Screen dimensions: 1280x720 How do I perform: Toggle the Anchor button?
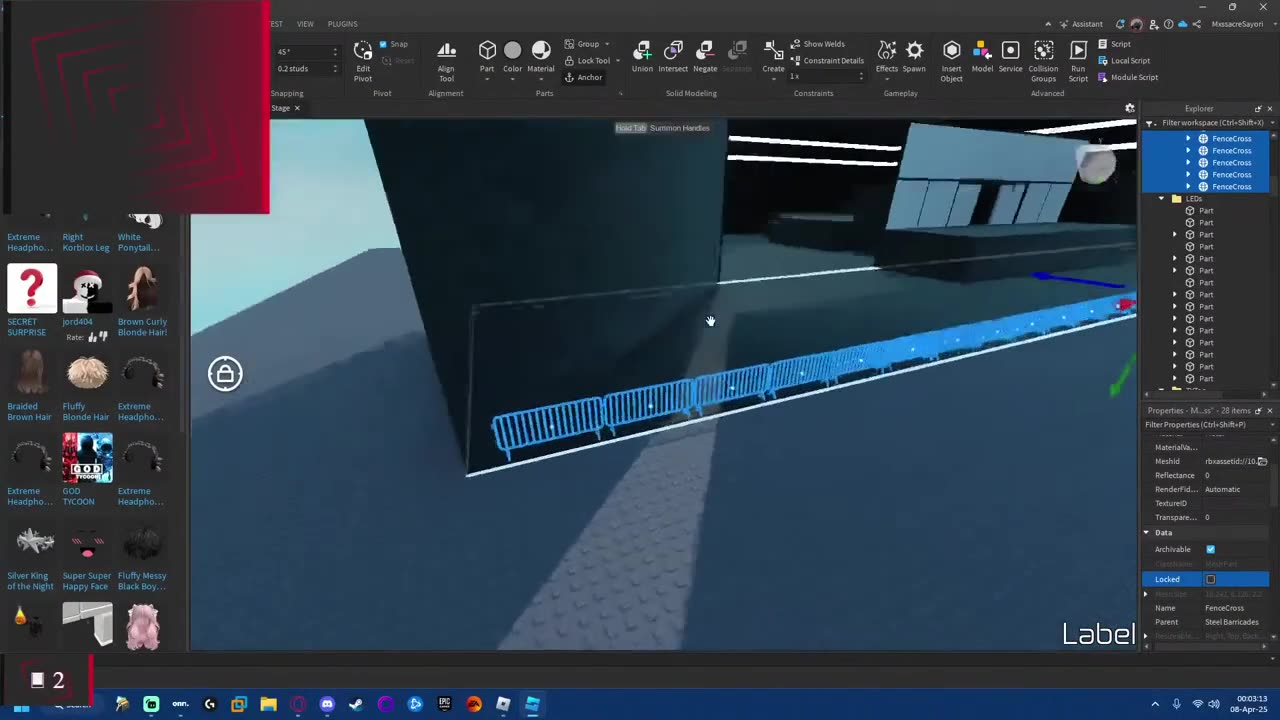tap(583, 77)
